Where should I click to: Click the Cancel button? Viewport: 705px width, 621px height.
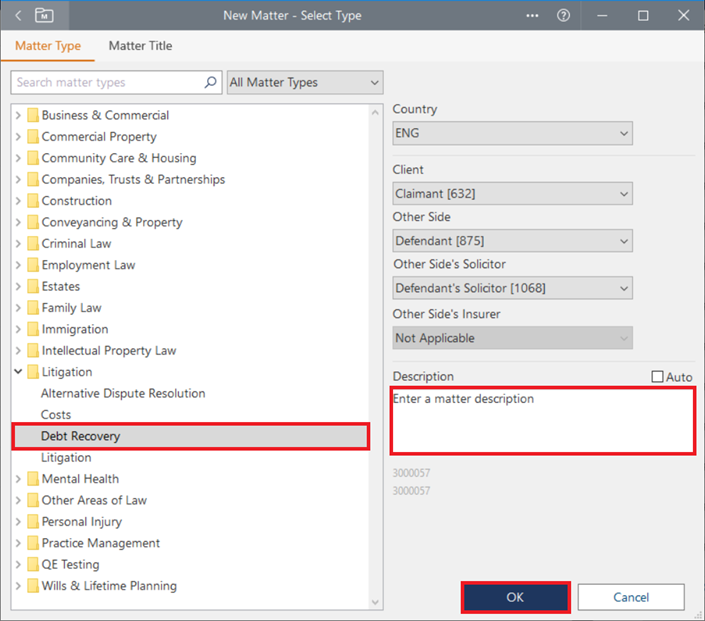point(631,597)
